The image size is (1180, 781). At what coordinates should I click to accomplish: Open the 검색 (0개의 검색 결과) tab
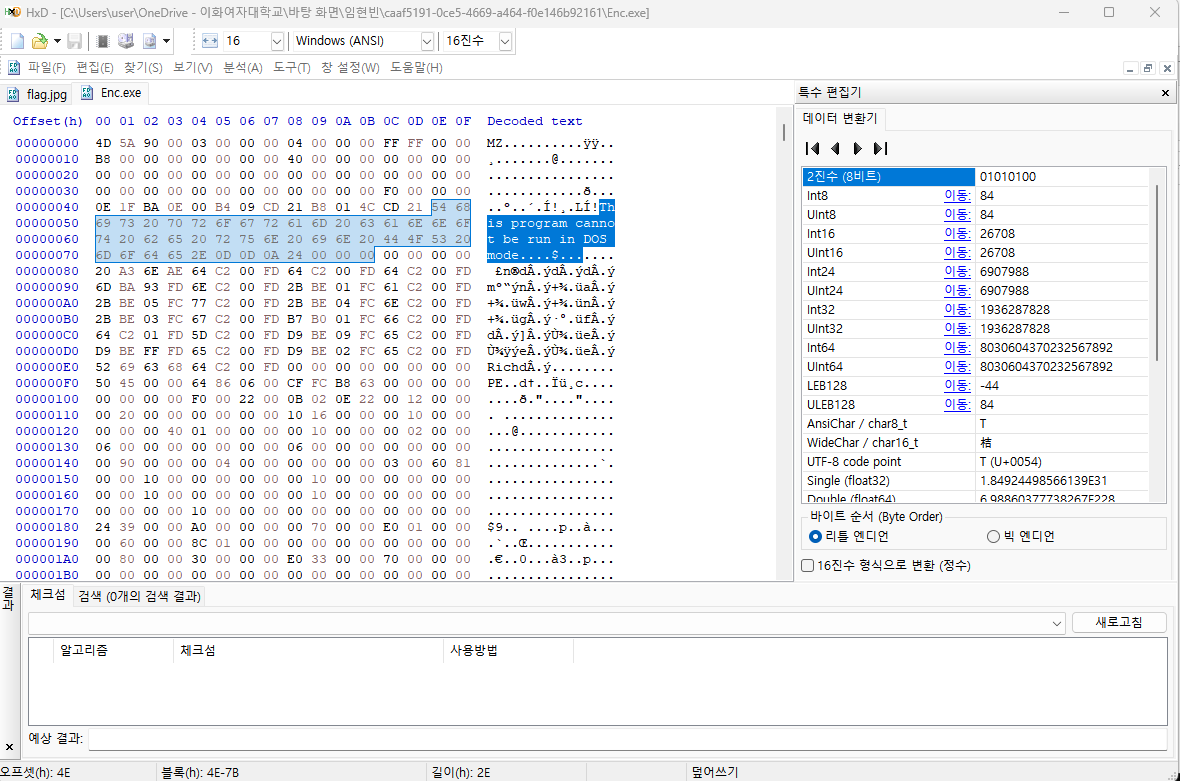(x=139, y=596)
